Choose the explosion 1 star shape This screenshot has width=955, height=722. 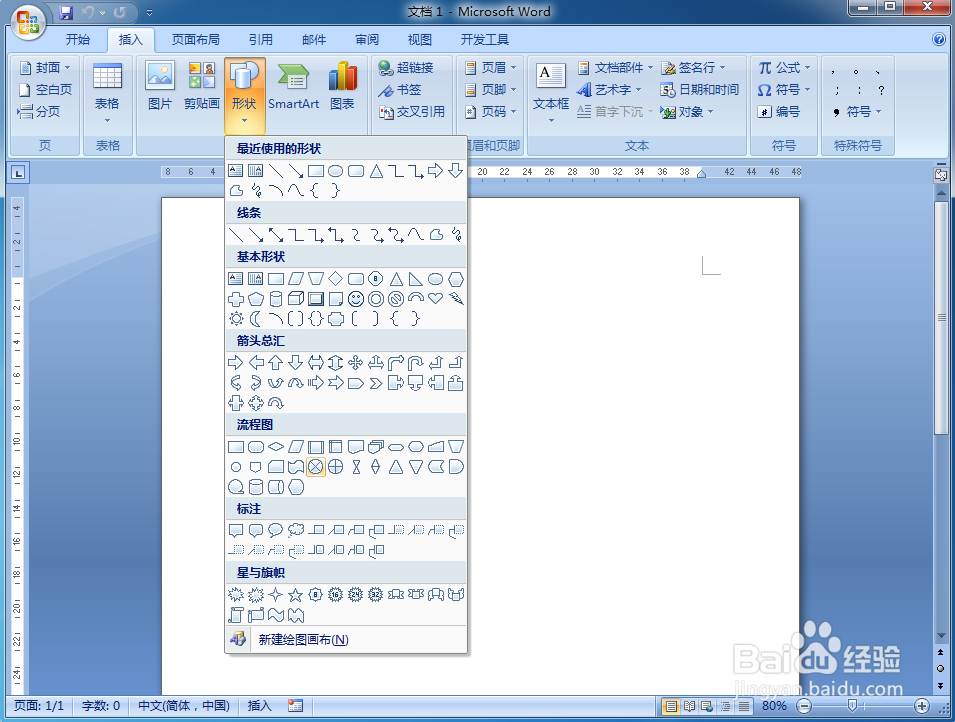click(x=236, y=595)
